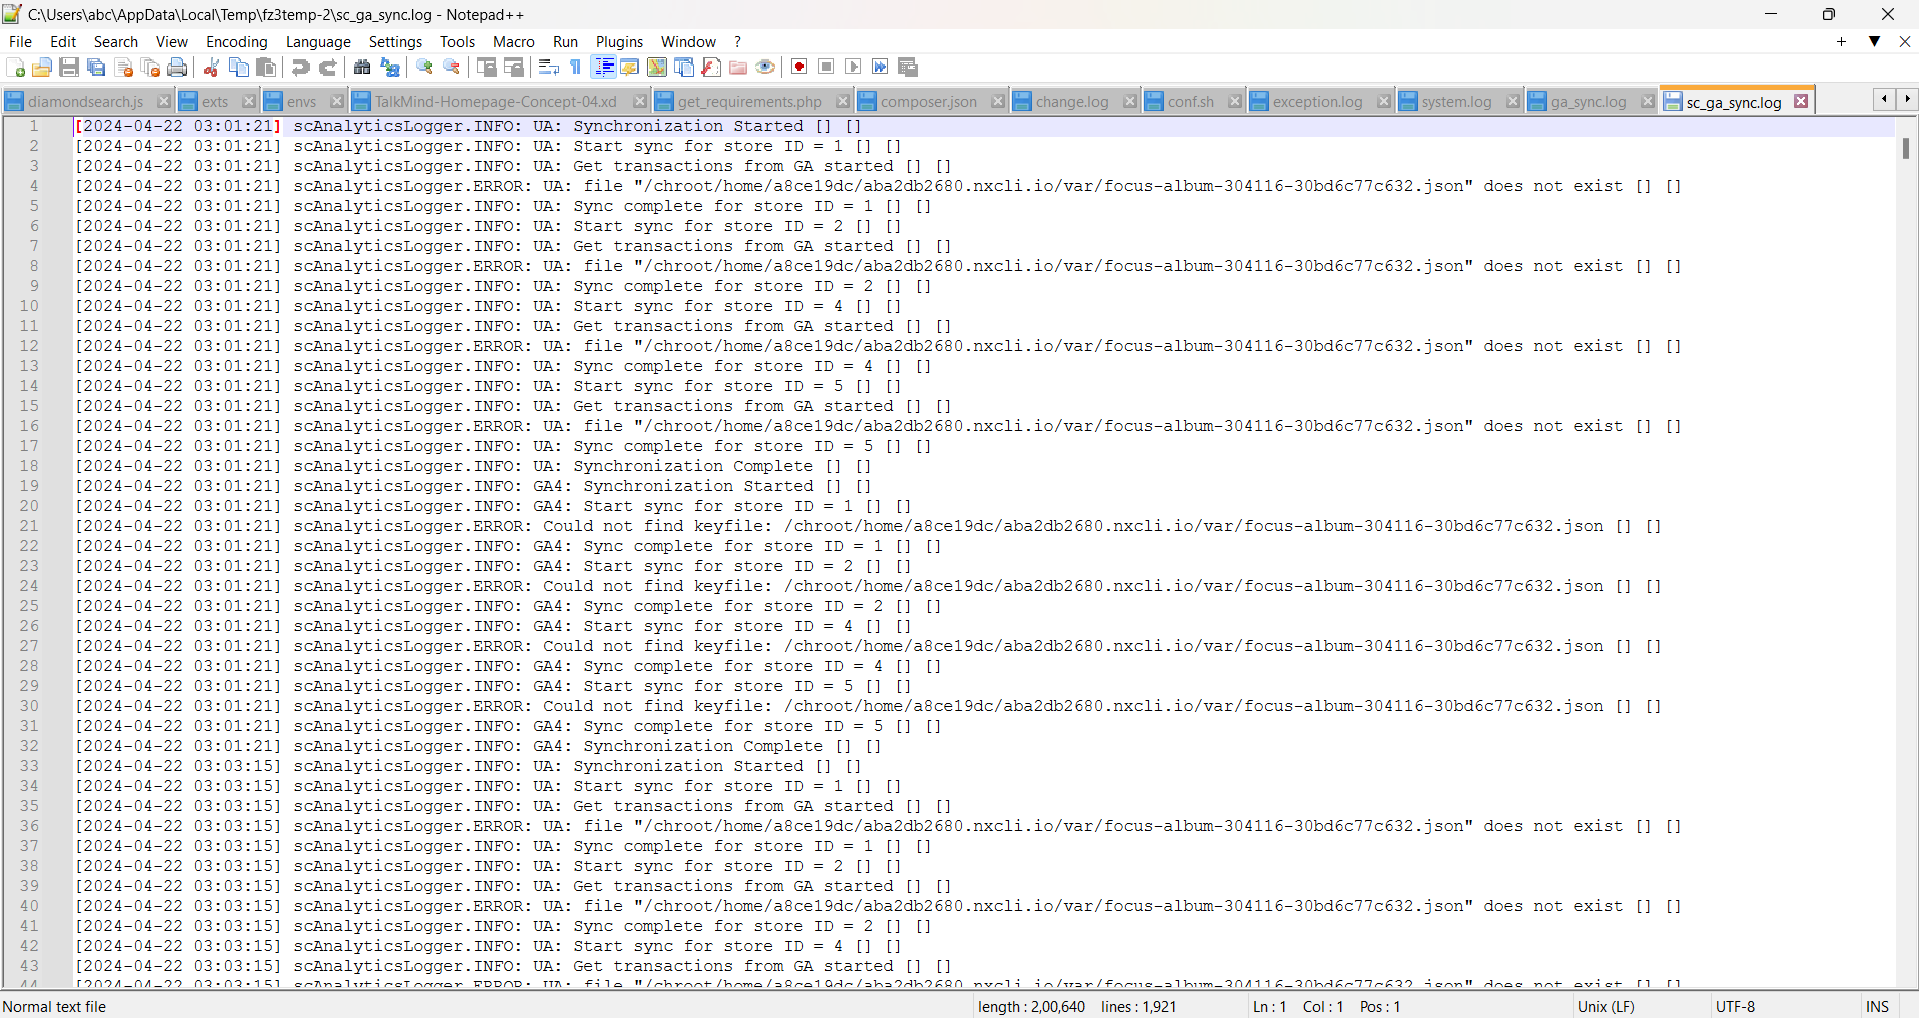Click the Undo arrow icon
Image resolution: width=1919 pixels, height=1018 pixels.
(x=300, y=67)
